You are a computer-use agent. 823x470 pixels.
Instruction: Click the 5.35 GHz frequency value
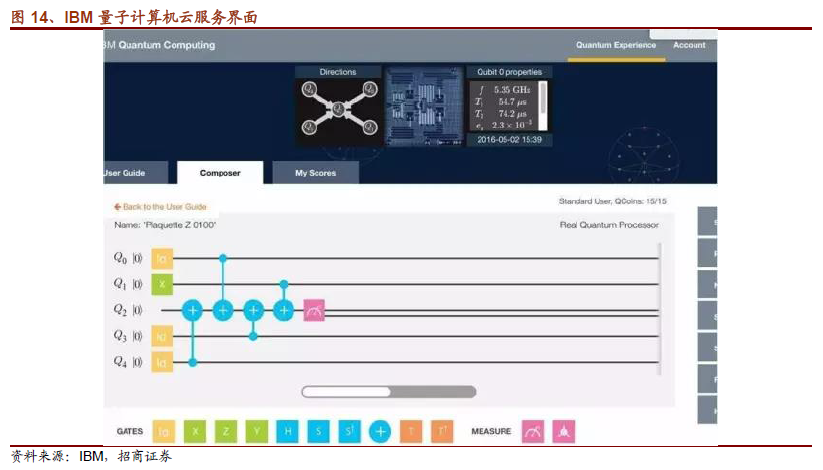pyautogui.click(x=512, y=90)
